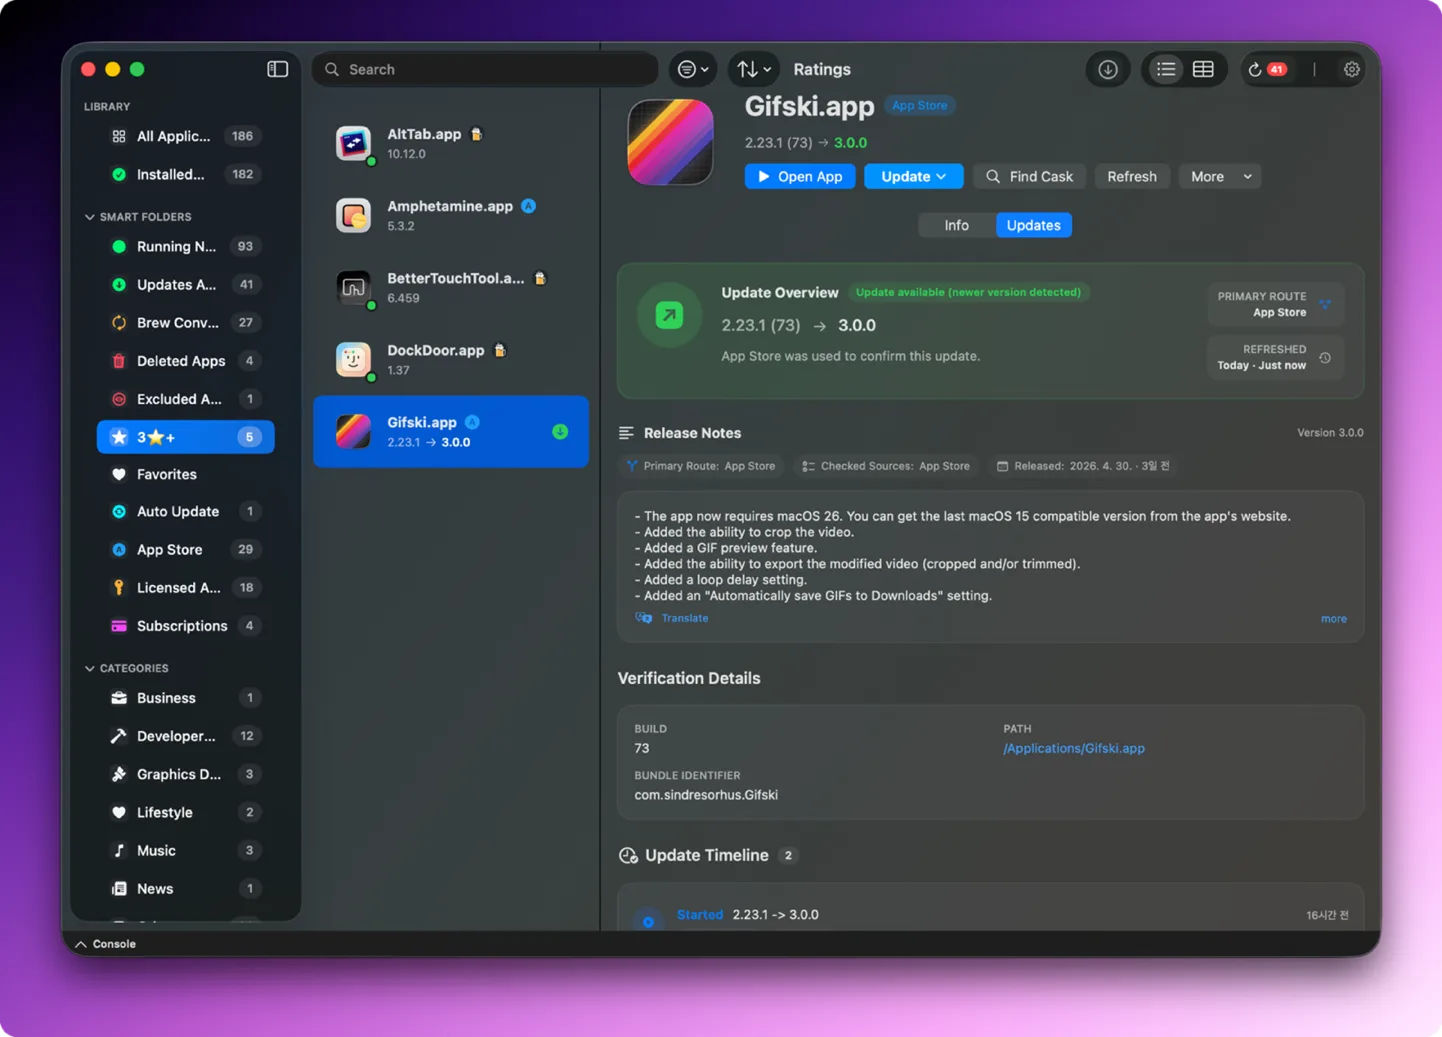Screen dimensions: 1442x1037
Task: Expand release notes with more link
Action: (1333, 619)
